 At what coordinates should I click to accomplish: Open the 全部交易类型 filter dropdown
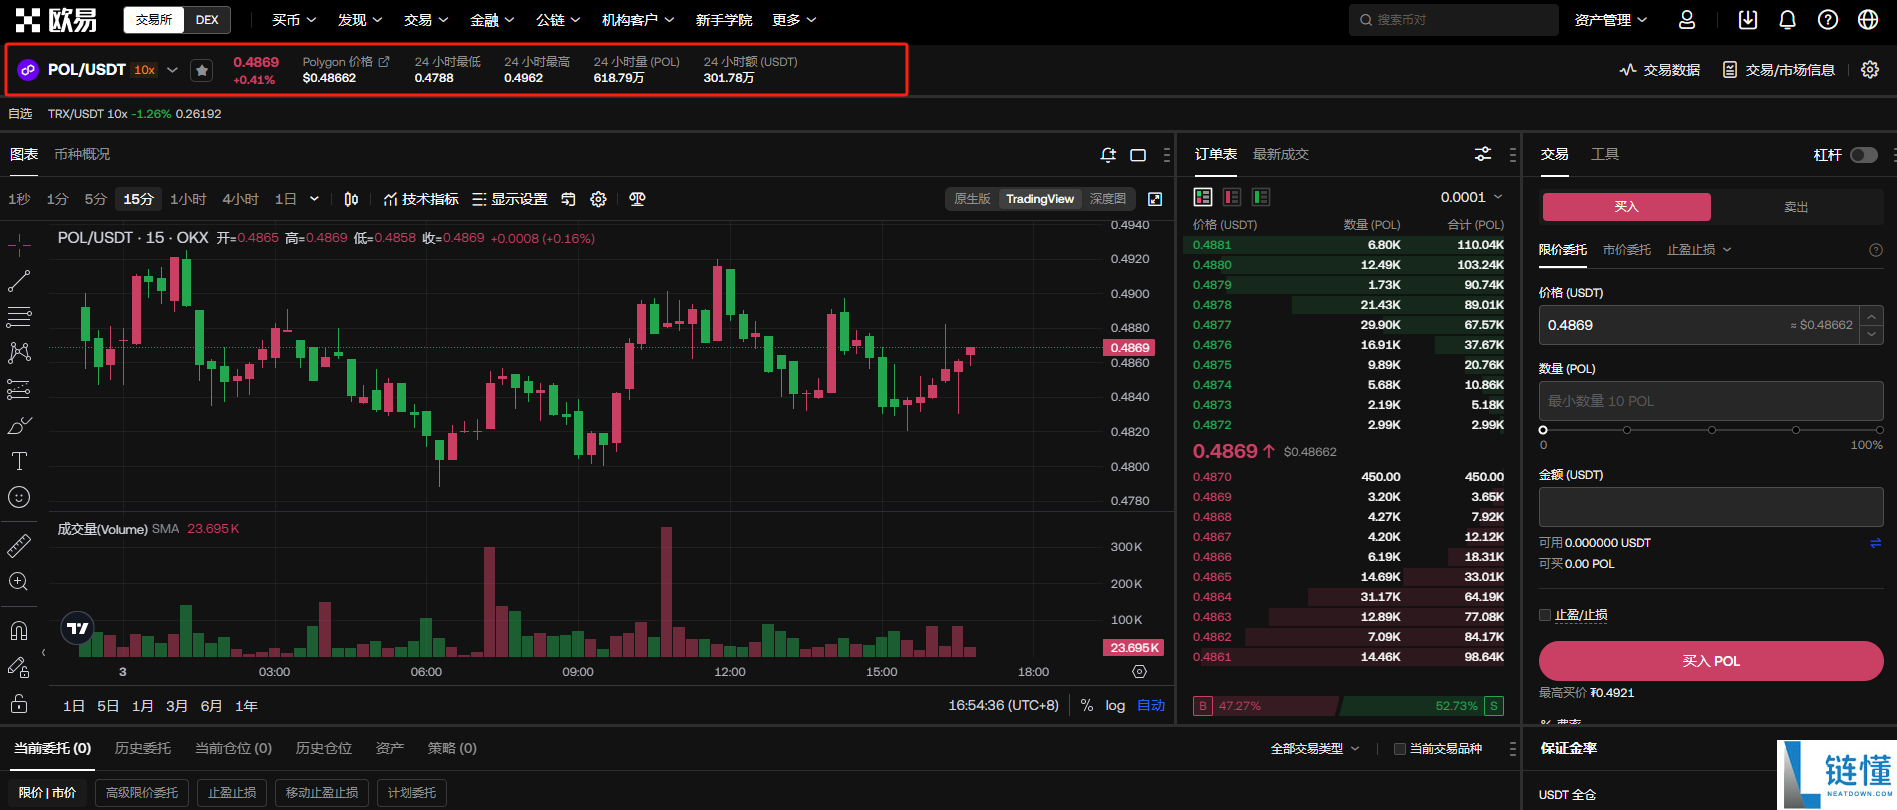tap(1315, 749)
